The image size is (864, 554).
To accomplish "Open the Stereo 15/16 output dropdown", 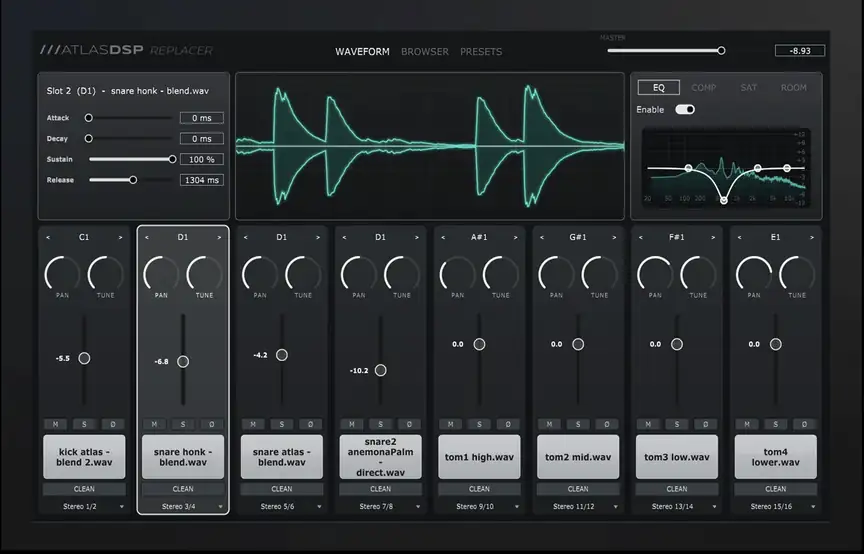I will pyautogui.click(x=775, y=506).
